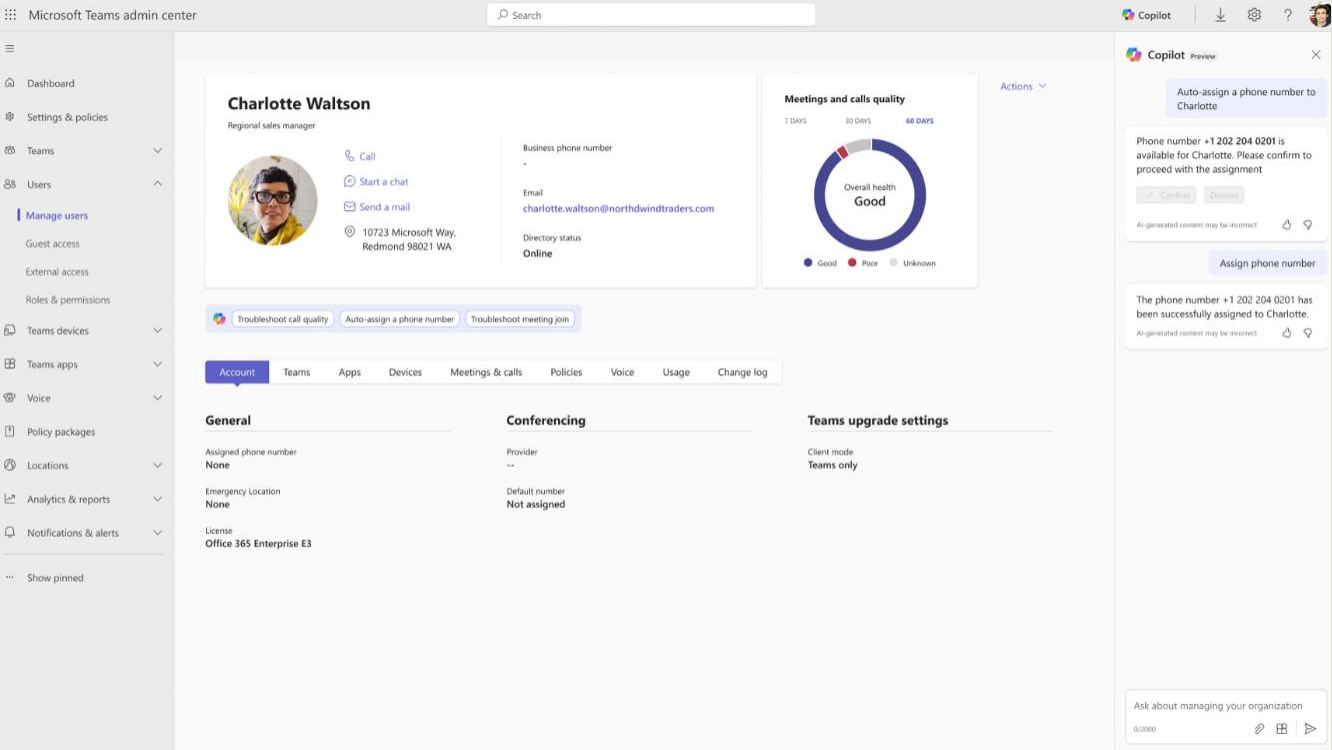Viewport: 1332px width, 750px height.
Task: Open the settings gear icon
Action: (1254, 15)
